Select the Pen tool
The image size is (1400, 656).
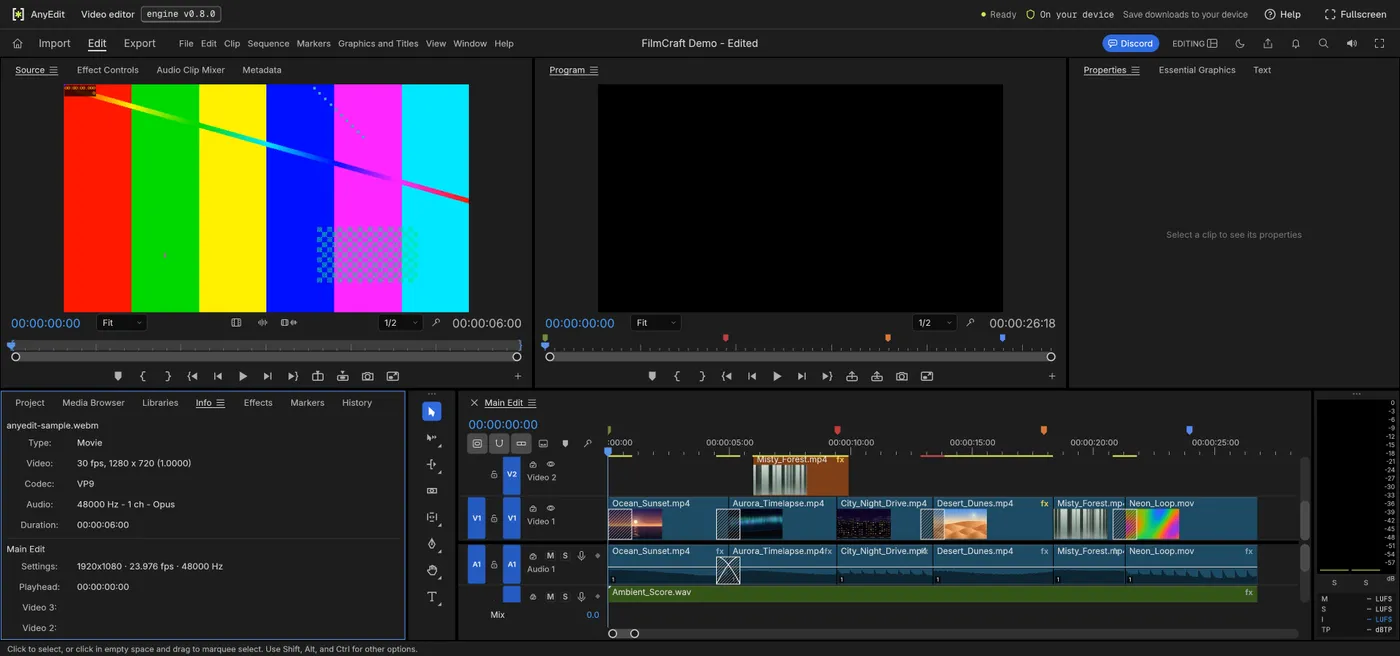pyautogui.click(x=432, y=544)
